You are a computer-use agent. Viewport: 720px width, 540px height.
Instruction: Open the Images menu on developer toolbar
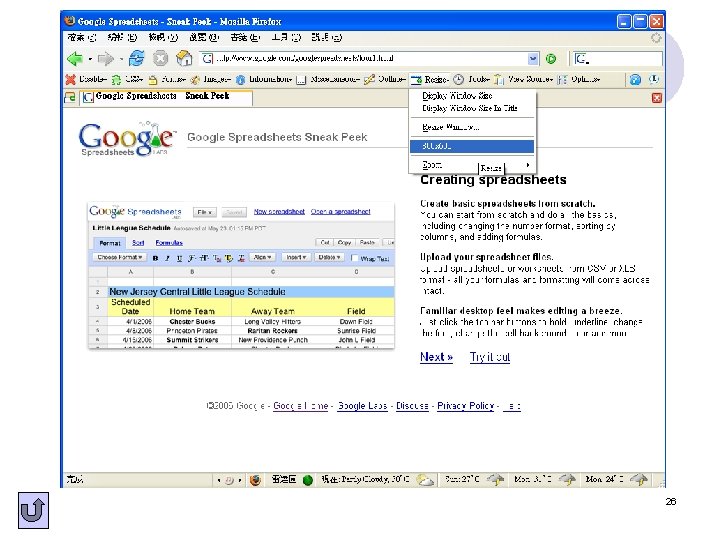[210, 79]
